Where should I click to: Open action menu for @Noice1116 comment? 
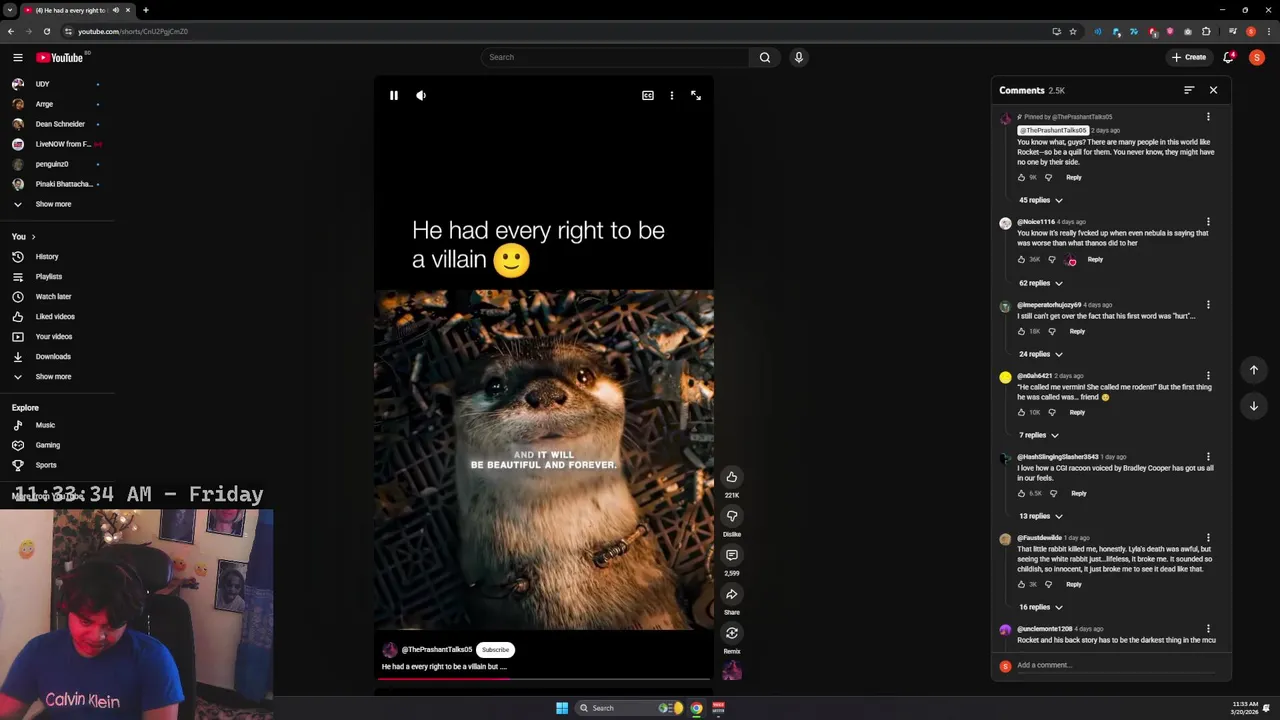click(x=1208, y=222)
